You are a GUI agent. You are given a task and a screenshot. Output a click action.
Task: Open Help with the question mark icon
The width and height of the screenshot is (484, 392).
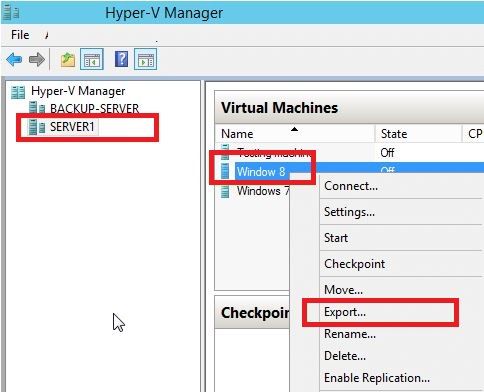(121, 59)
